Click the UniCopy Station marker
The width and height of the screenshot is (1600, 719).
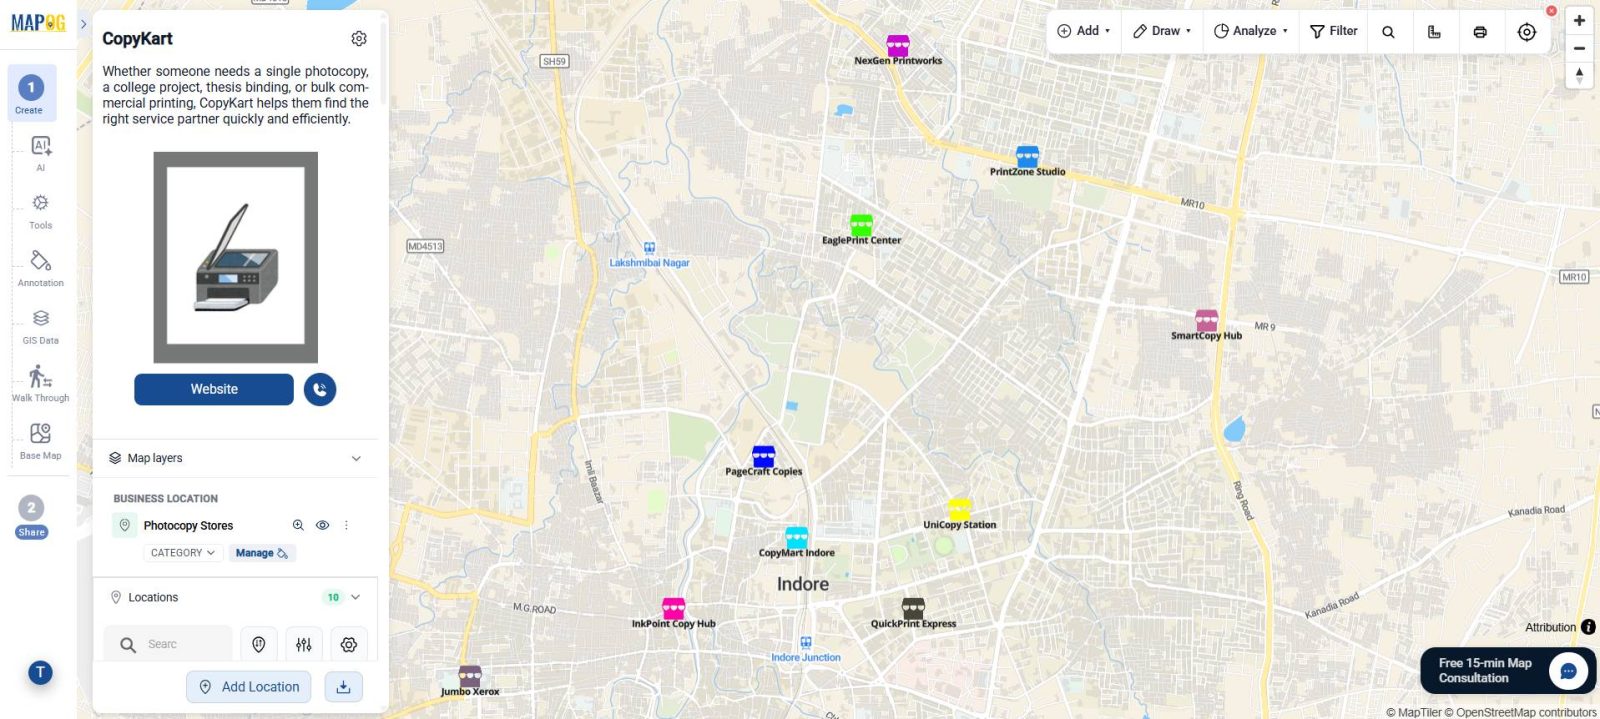tap(959, 510)
